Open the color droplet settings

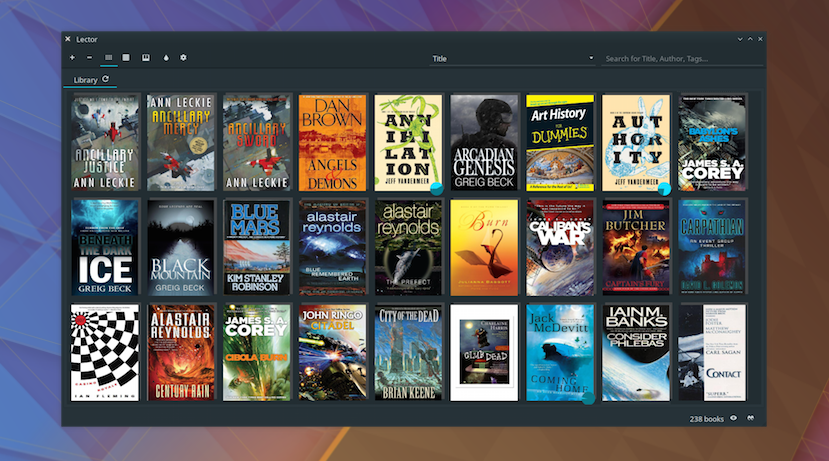(x=166, y=58)
